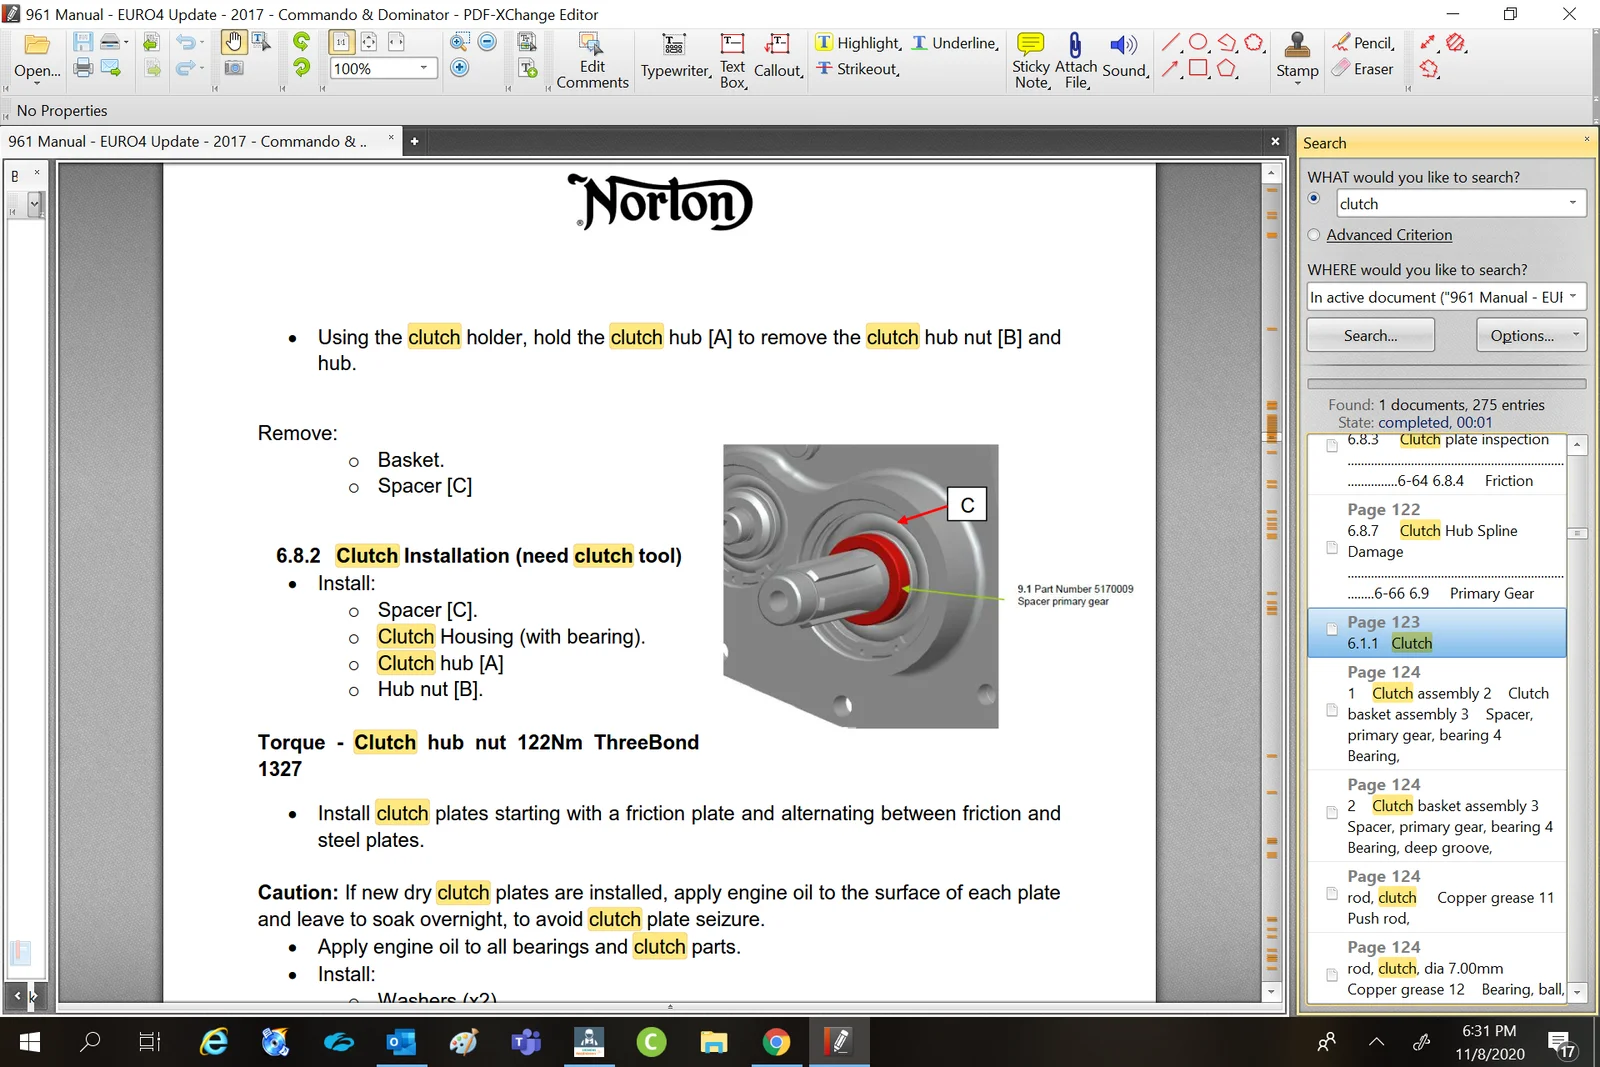
Task: Open a new tab with plus button
Action: pos(414,141)
